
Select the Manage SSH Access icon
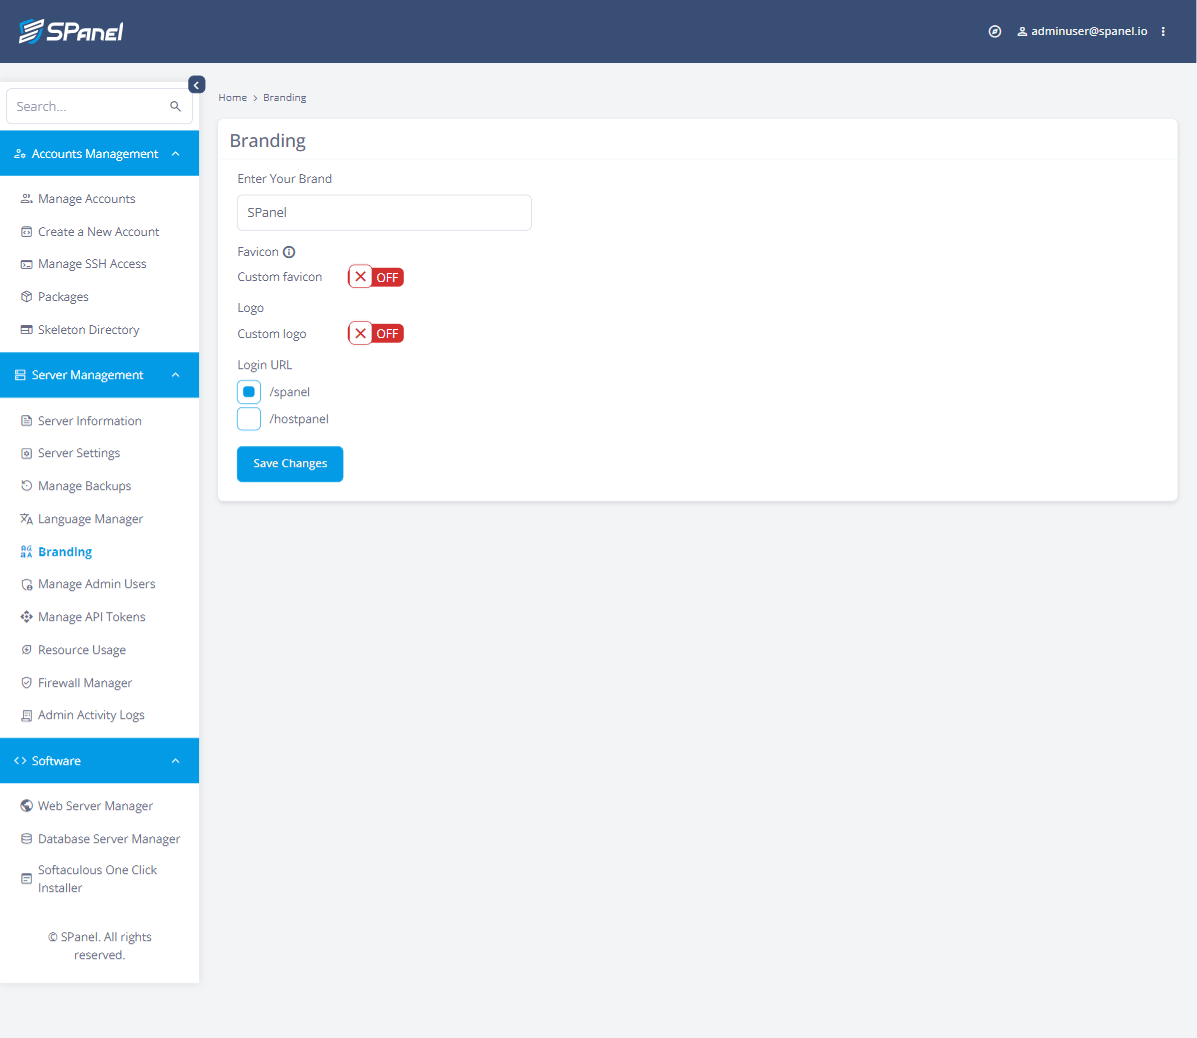click(x=26, y=263)
